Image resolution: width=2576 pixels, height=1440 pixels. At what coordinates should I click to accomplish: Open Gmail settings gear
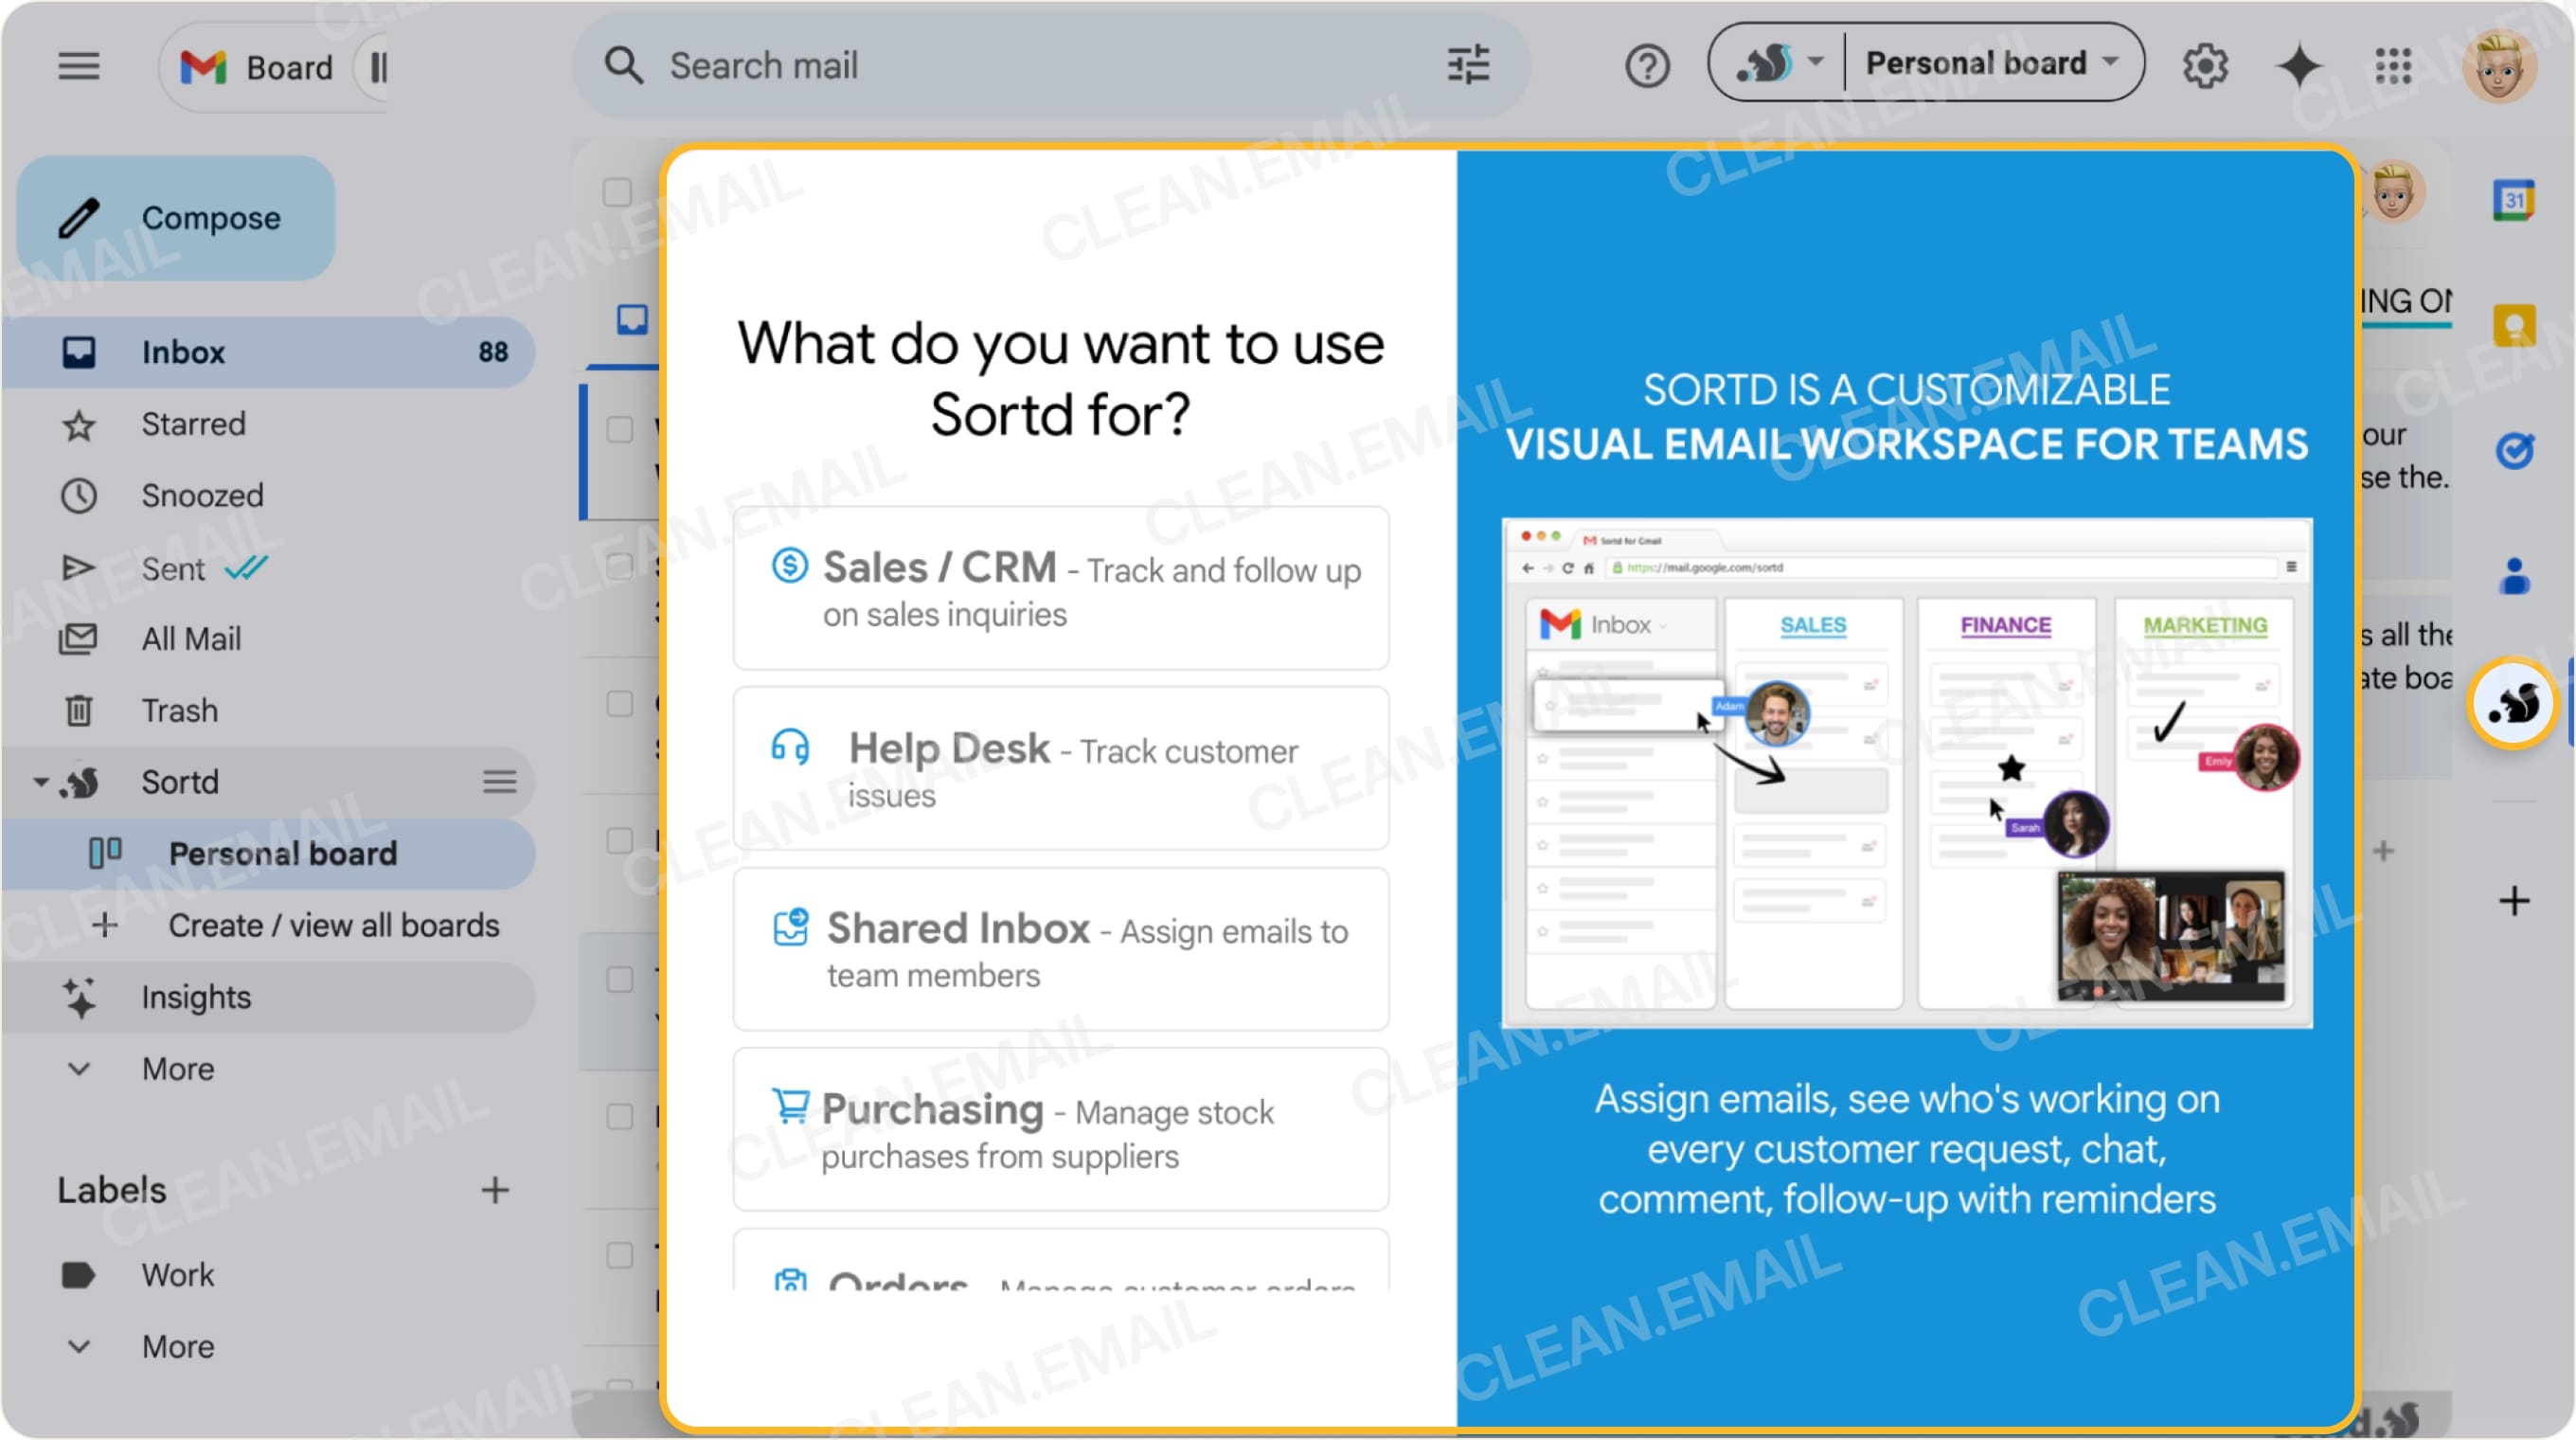coord(2205,65)
